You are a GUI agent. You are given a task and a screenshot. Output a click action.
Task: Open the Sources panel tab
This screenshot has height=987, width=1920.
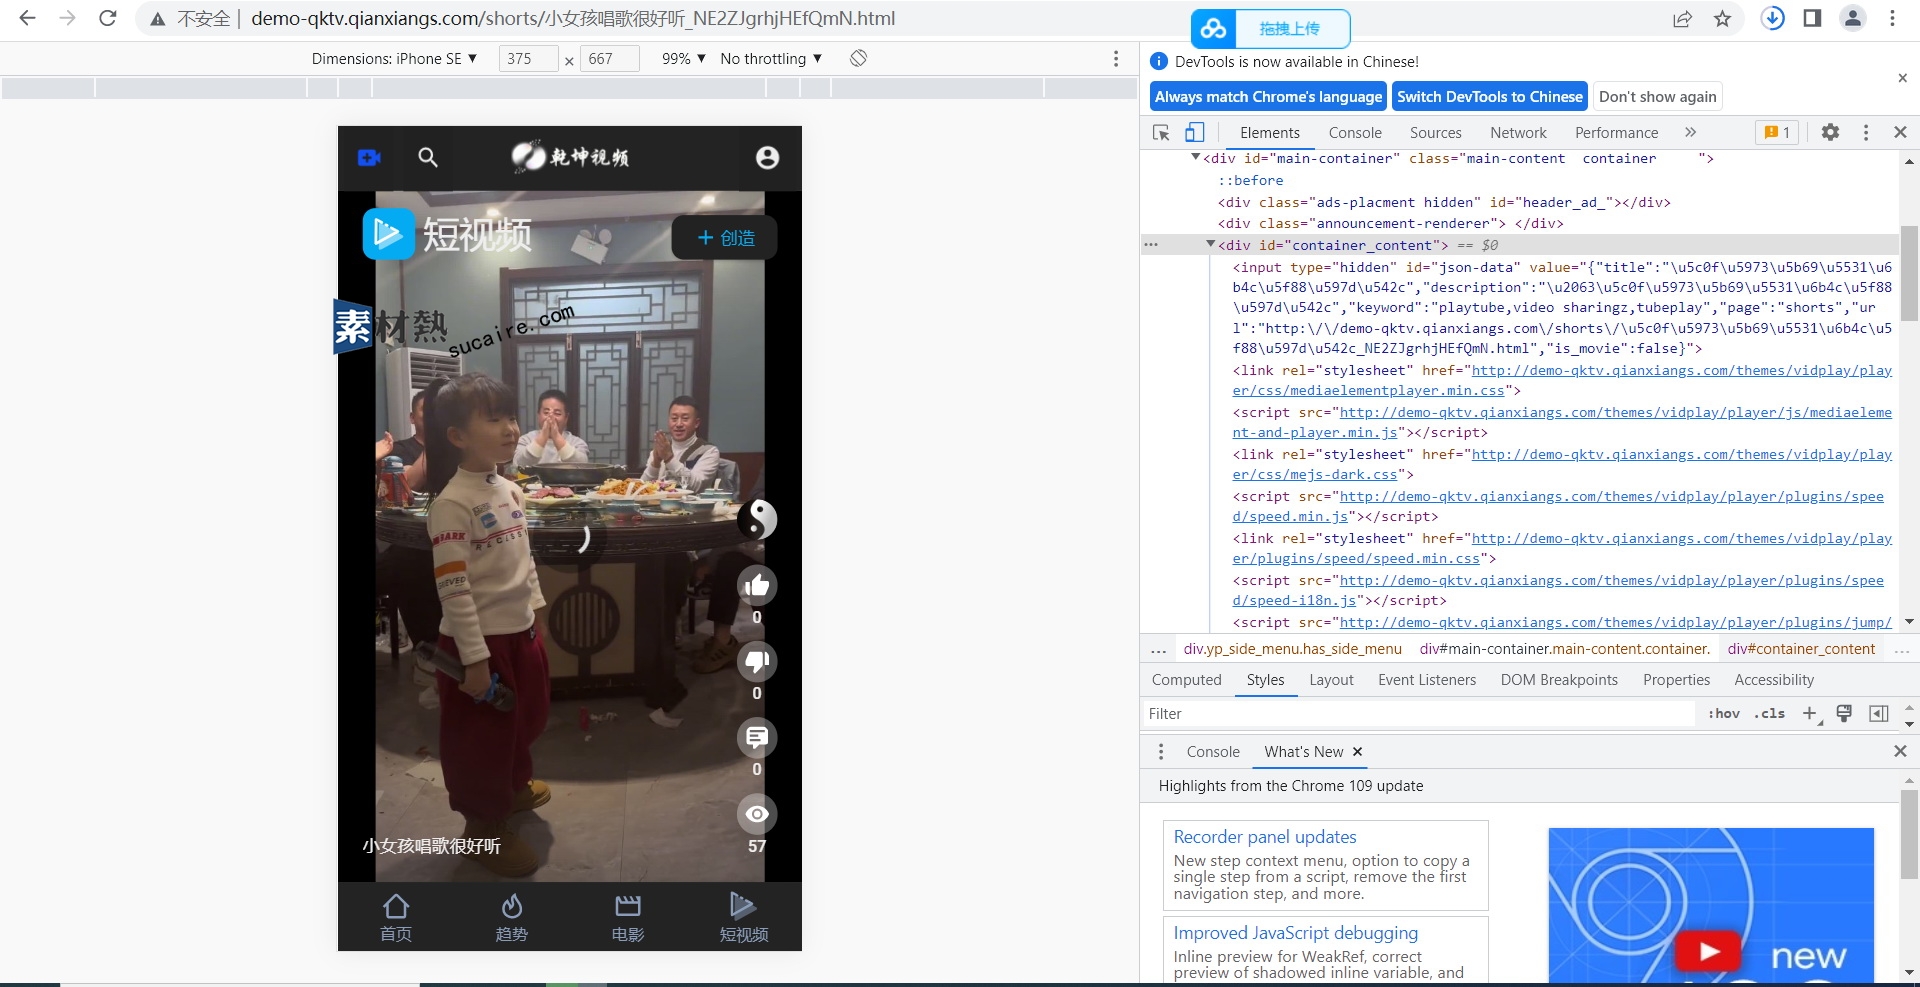[1435, 132]
